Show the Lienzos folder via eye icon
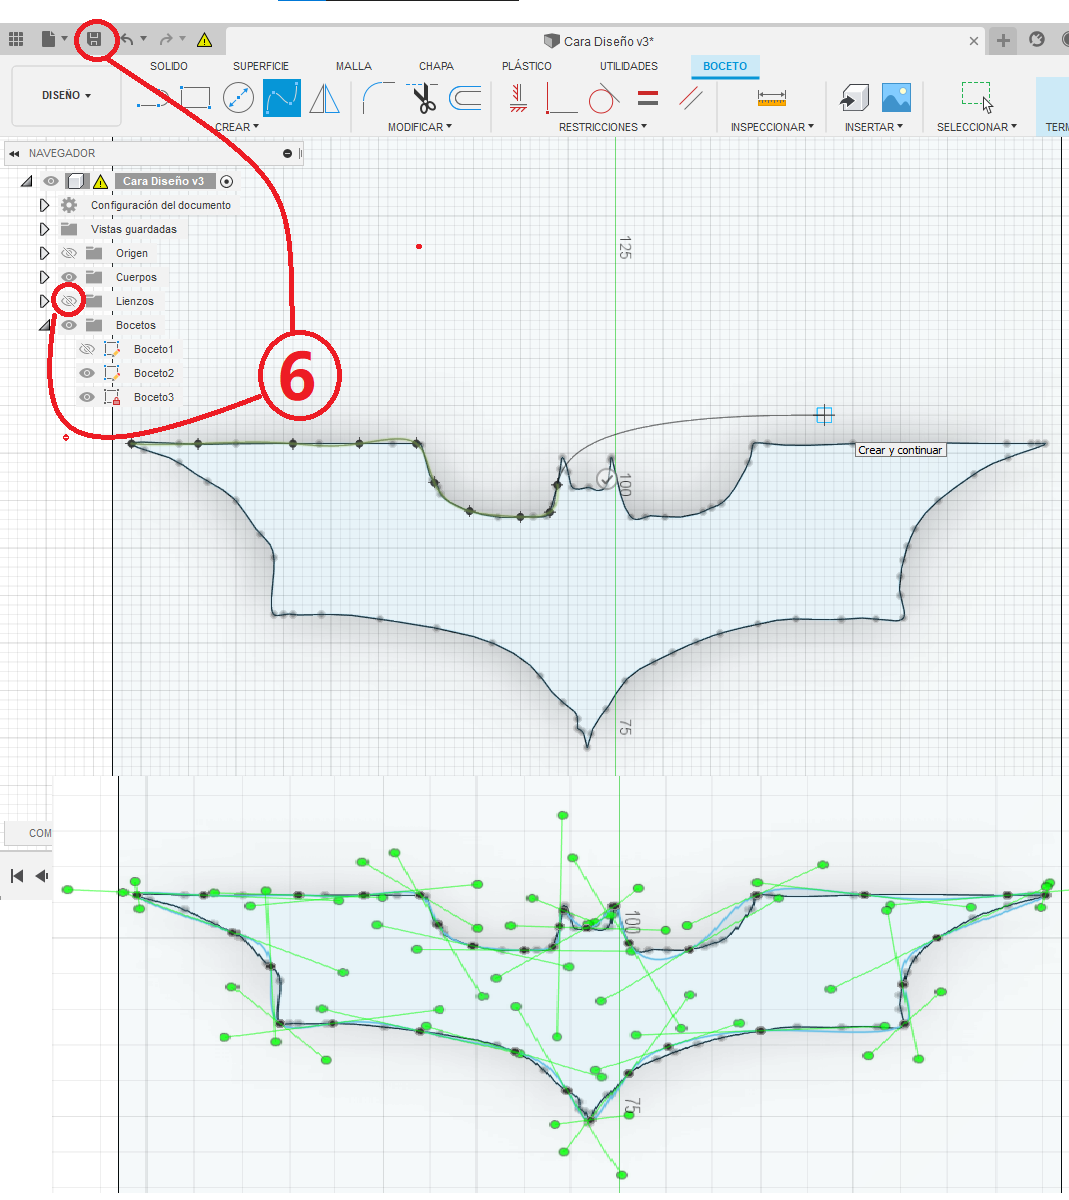This screenshot has height=1200, width=1069. pyautogui.click(x=69, y=301)
